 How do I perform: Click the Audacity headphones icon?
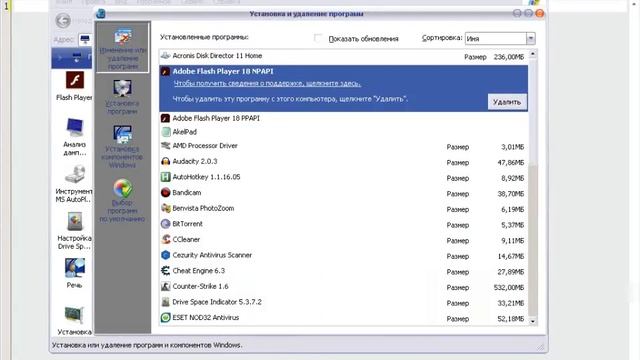pyautogui.click(x=165, y=162)
